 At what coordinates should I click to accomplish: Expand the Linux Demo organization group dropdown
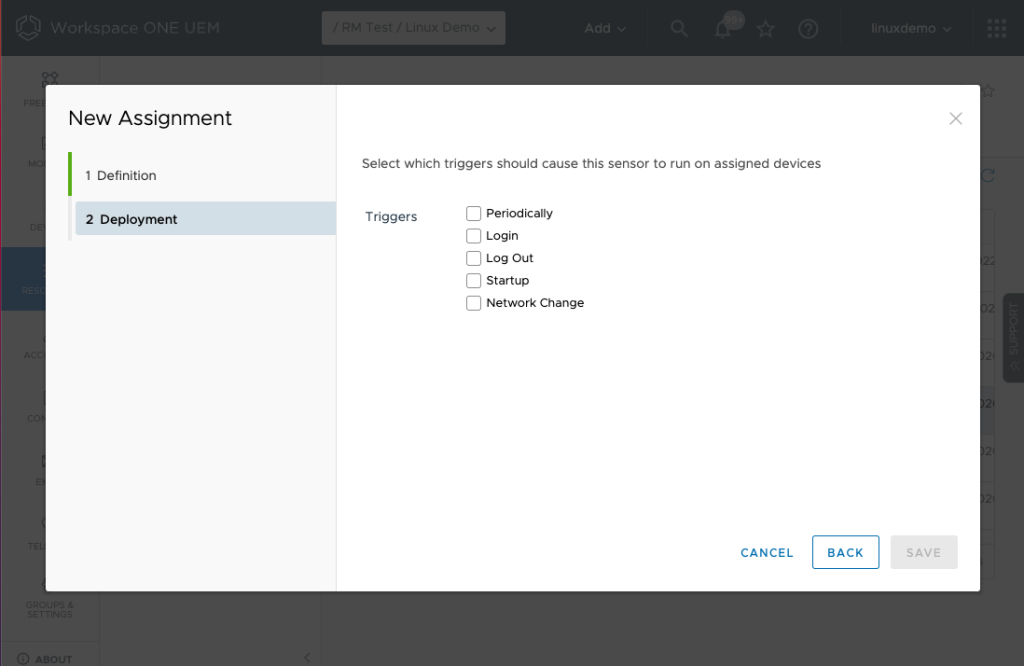[413, 28]
